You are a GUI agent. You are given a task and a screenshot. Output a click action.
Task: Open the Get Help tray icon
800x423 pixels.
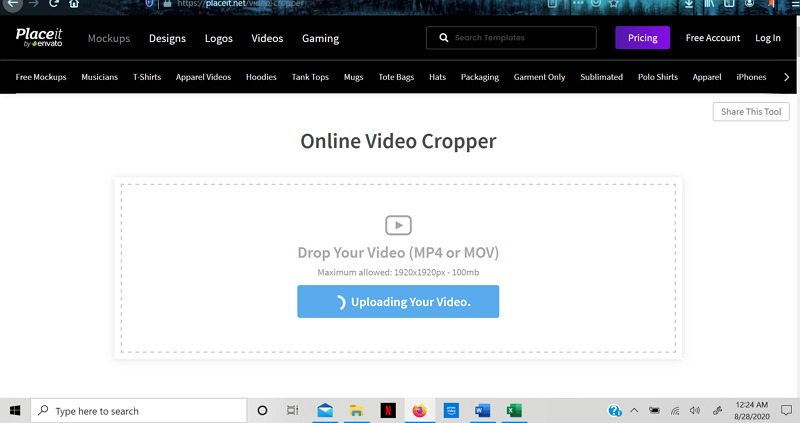pyautogui.click(x=614, y=411)
